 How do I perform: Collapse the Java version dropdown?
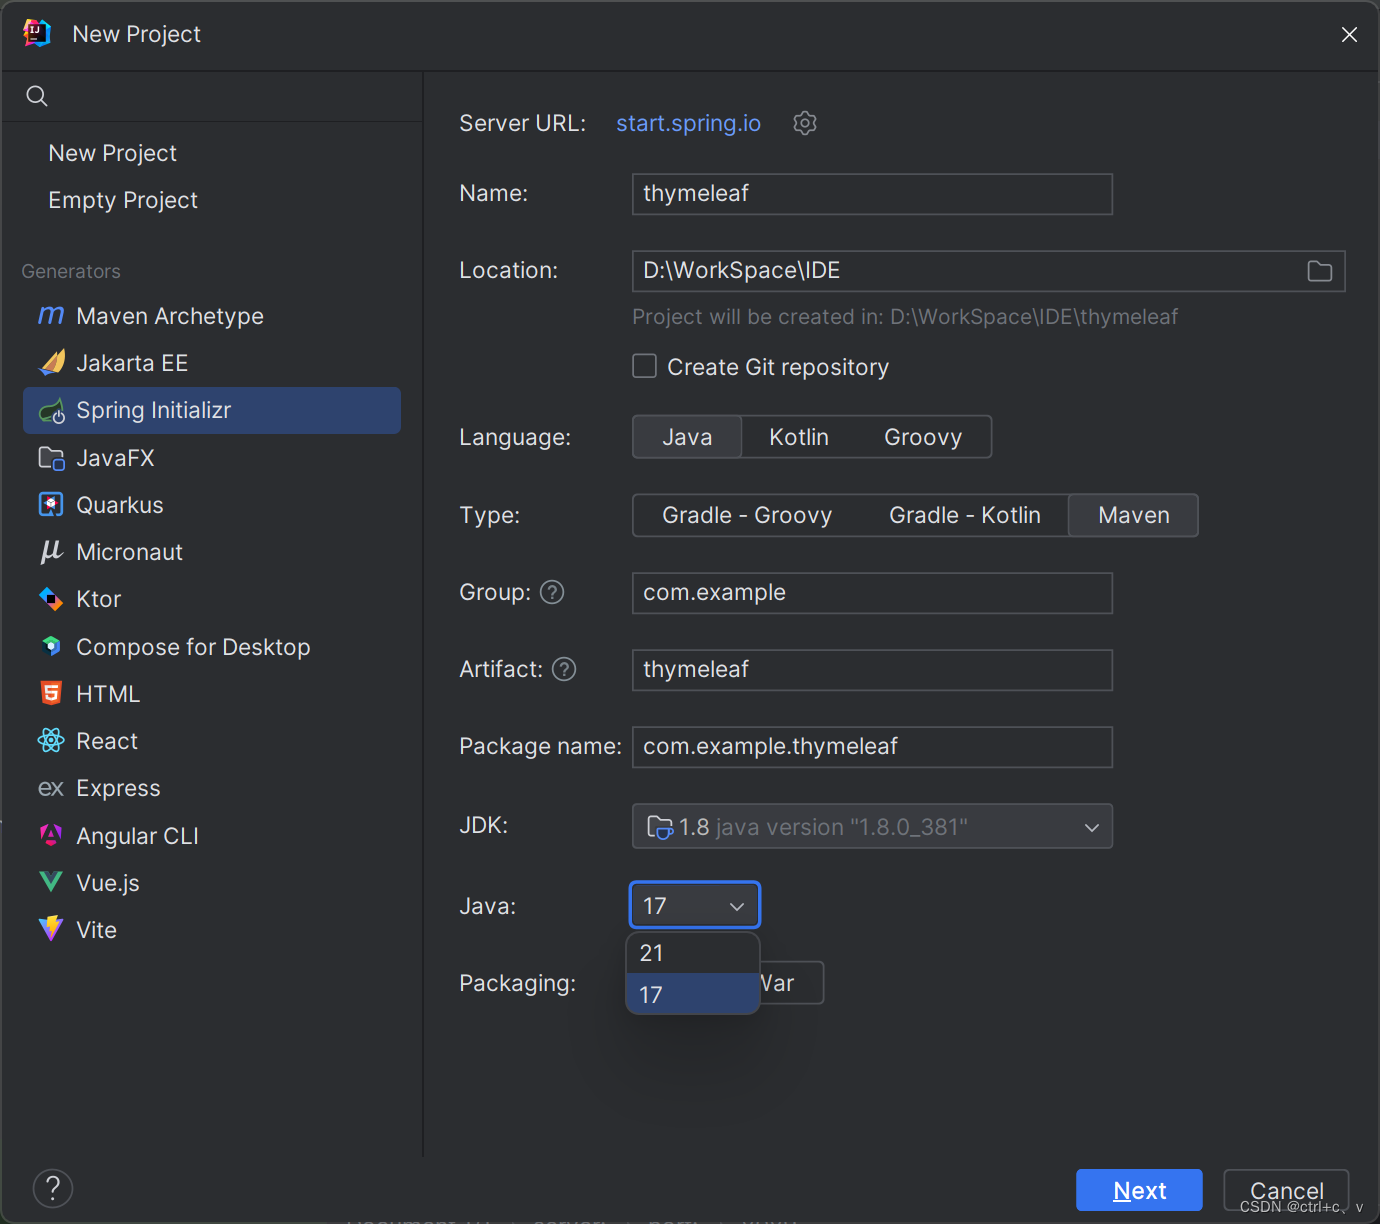[695, 905]
